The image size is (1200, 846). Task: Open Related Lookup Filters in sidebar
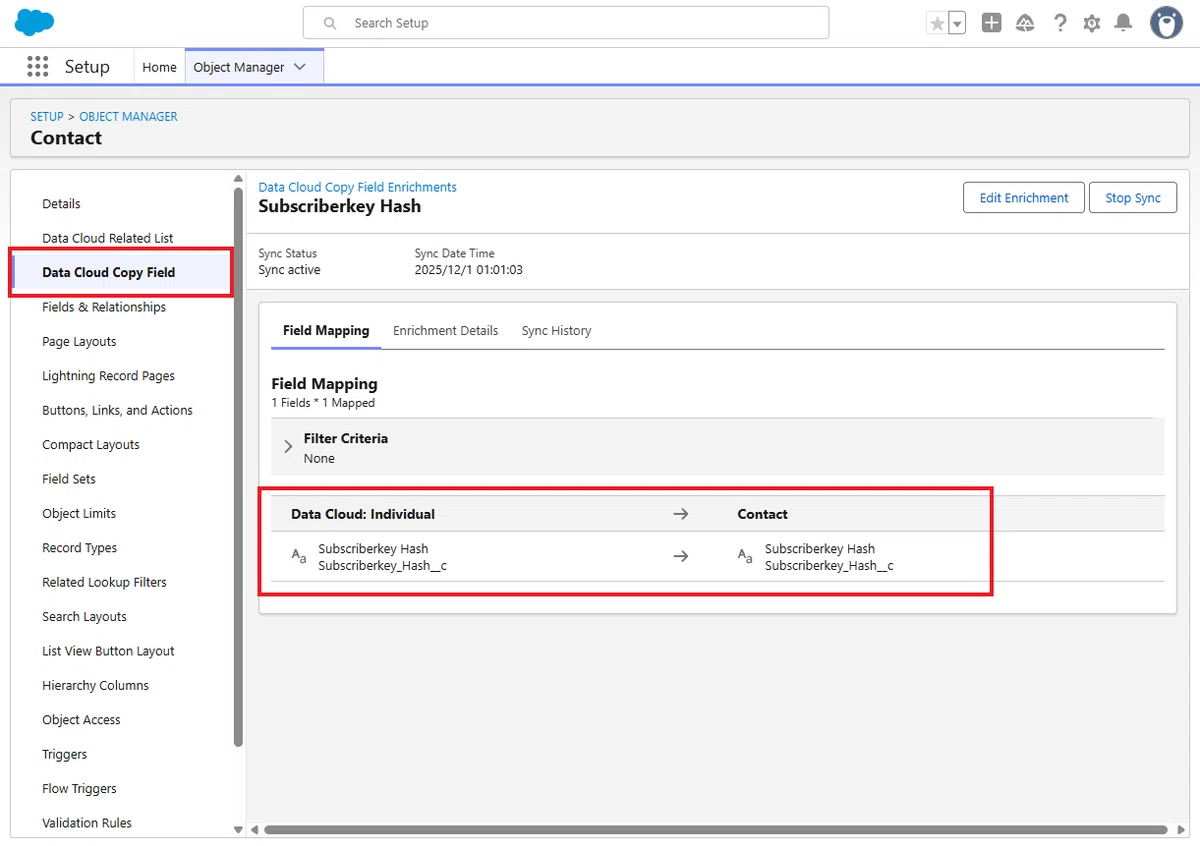coord(104,582)
